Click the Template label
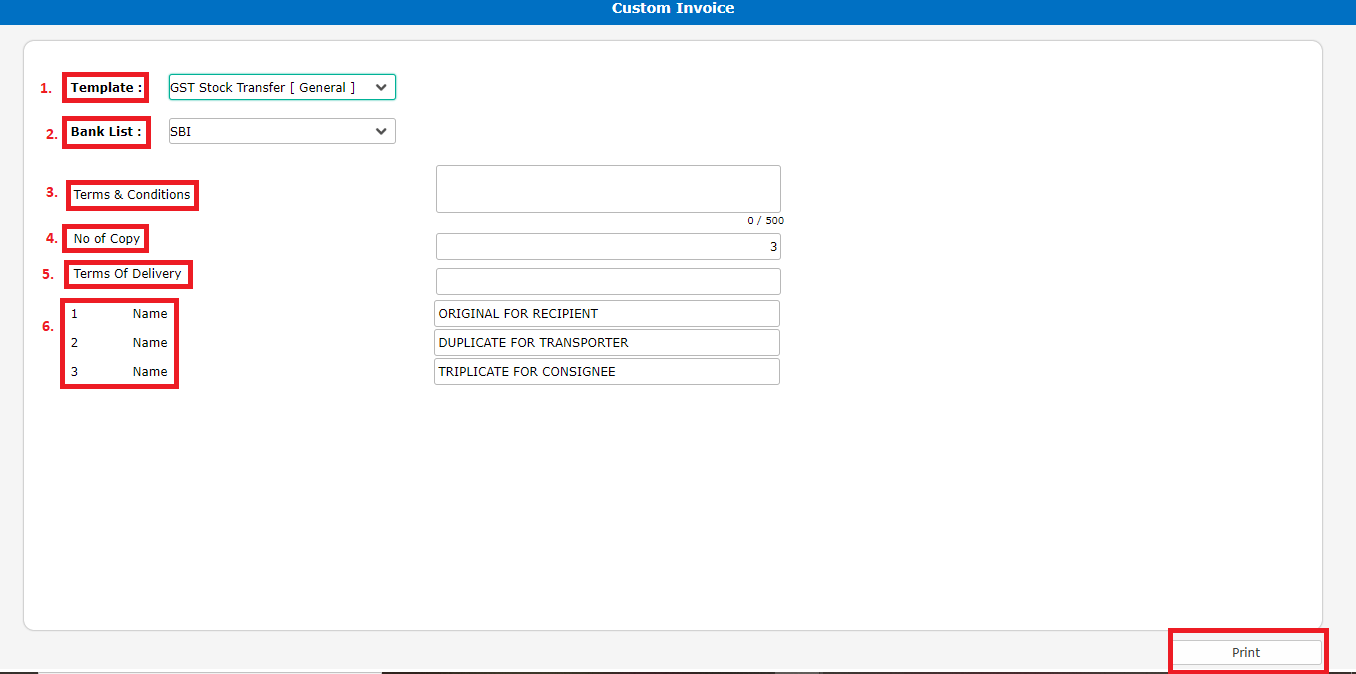Viewport: 1356px width, 674px height. [x=106, y=88]
